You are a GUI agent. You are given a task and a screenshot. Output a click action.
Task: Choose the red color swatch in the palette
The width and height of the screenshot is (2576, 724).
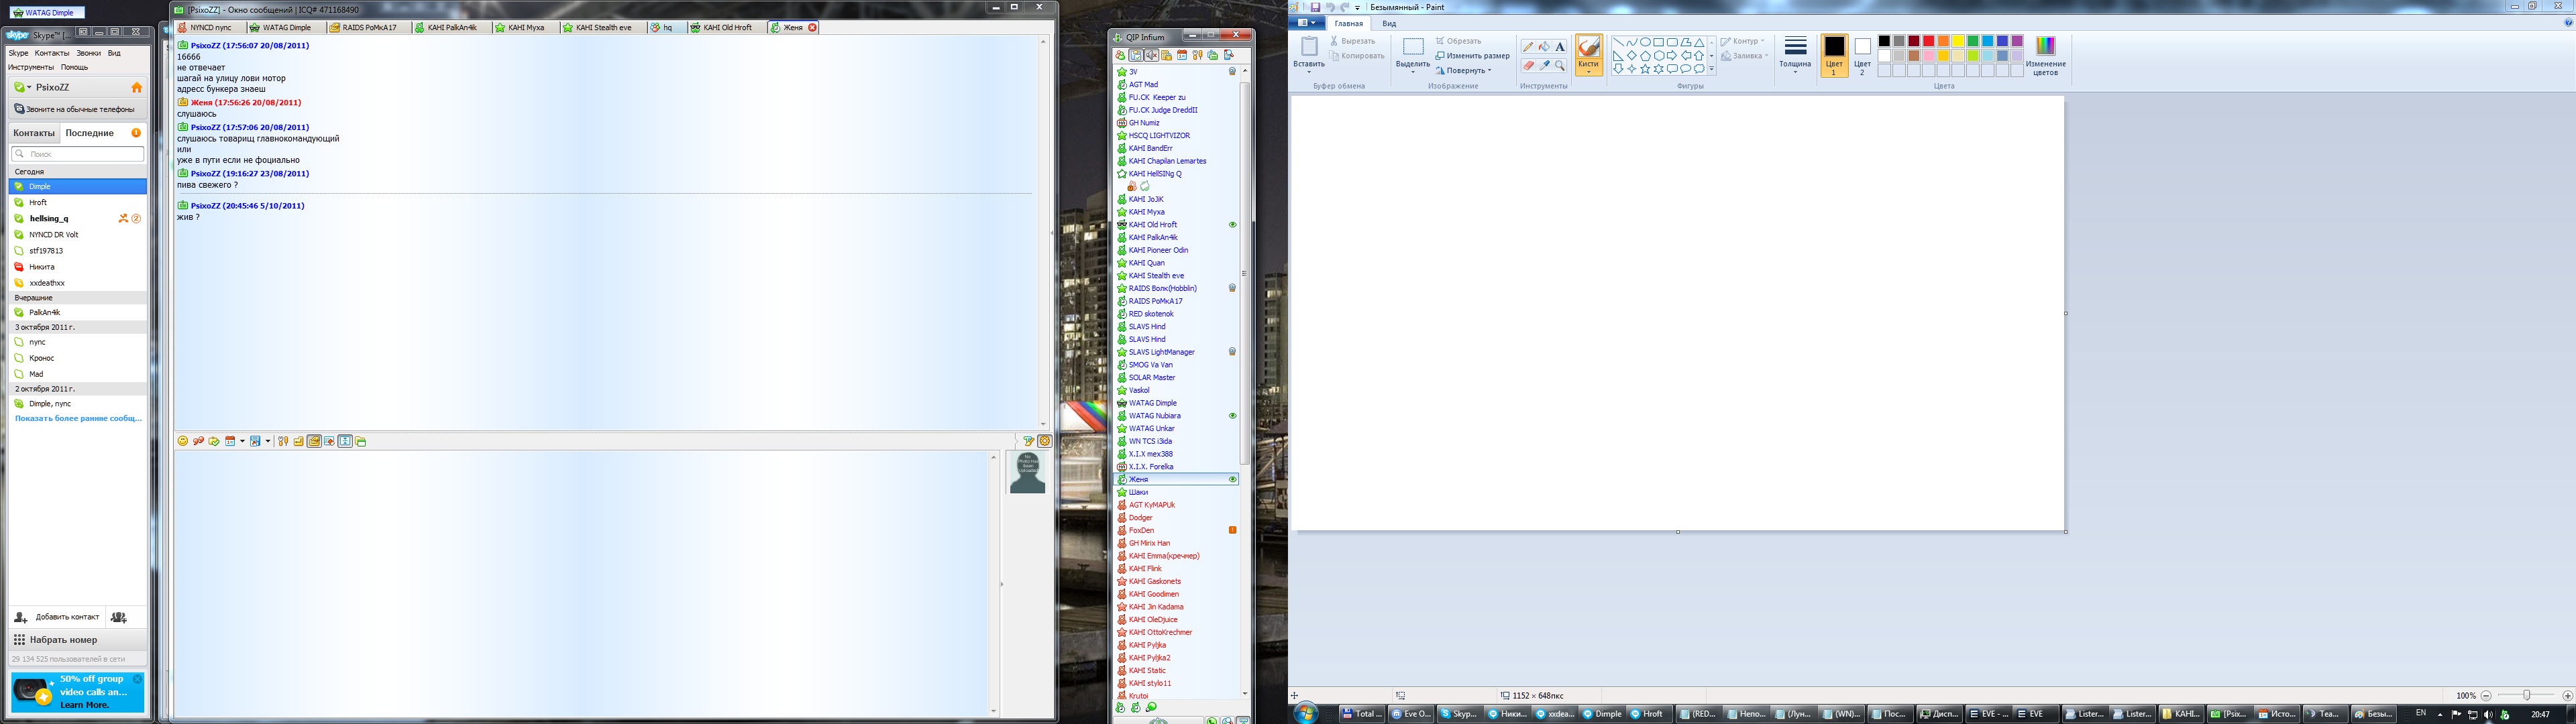[1928, 41]
